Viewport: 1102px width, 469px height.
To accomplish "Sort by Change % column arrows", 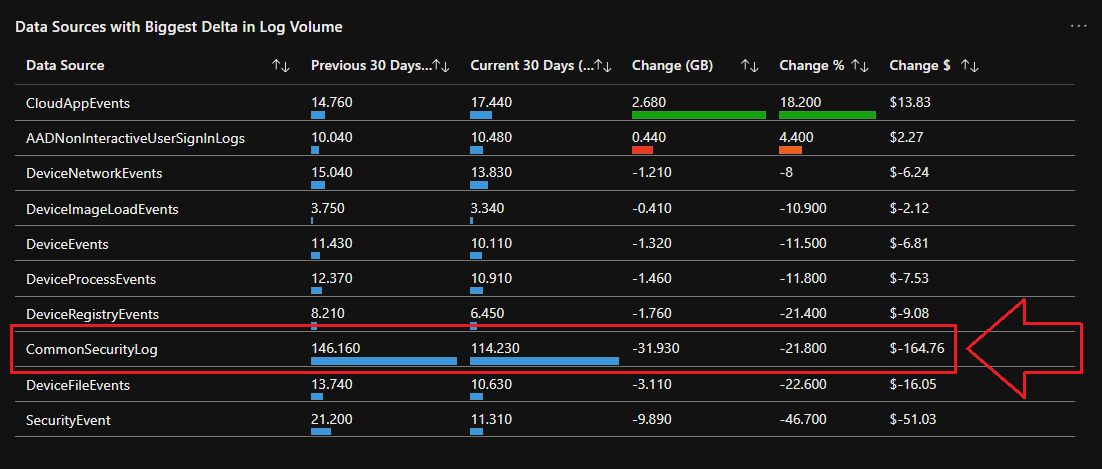I will [x=860, y=66].
